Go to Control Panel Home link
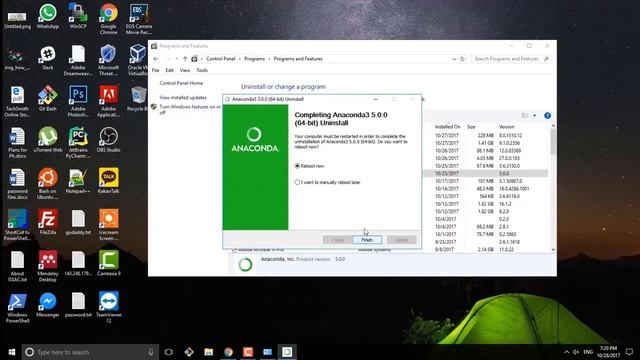The width and height of the screenshot is (640, 360). (x=181, y=83)
